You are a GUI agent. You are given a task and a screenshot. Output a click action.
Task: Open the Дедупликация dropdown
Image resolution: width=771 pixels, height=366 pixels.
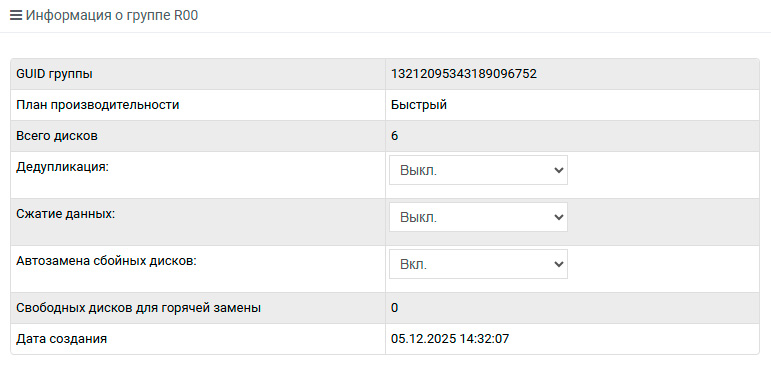(x=478, y=170)
